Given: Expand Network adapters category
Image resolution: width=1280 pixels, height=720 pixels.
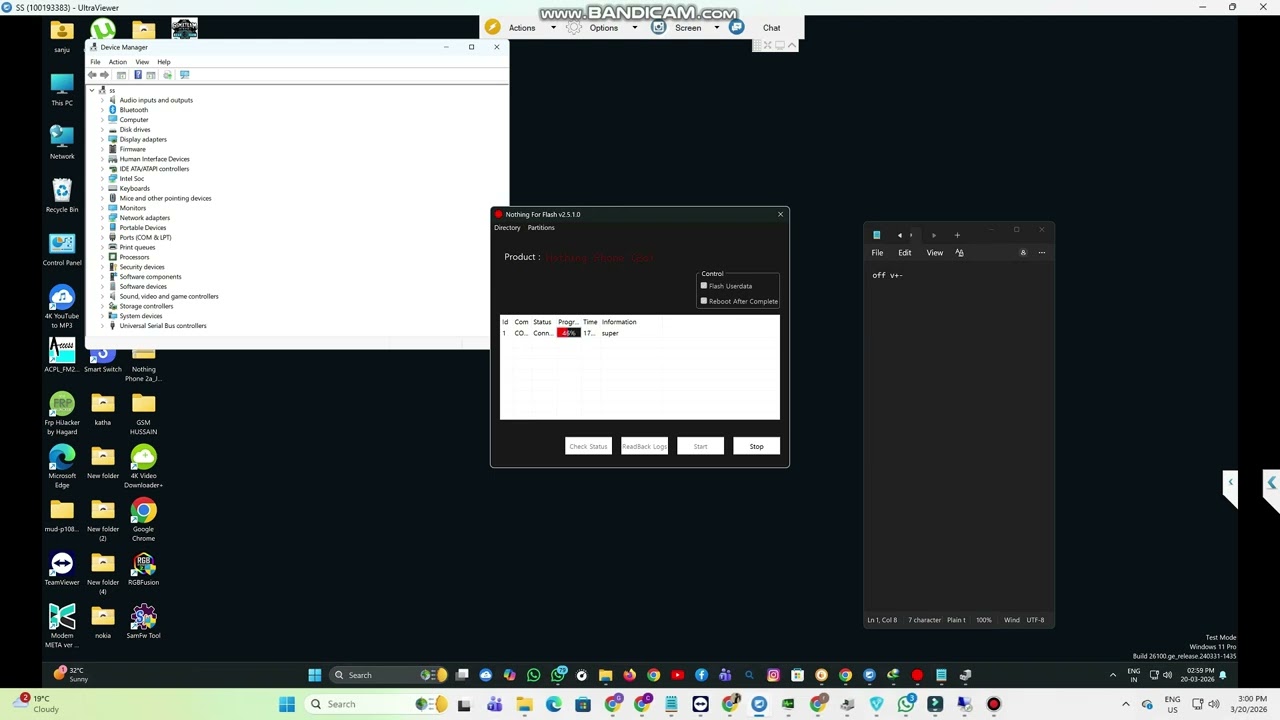Looking at the screenshot, I should point(102,217).
